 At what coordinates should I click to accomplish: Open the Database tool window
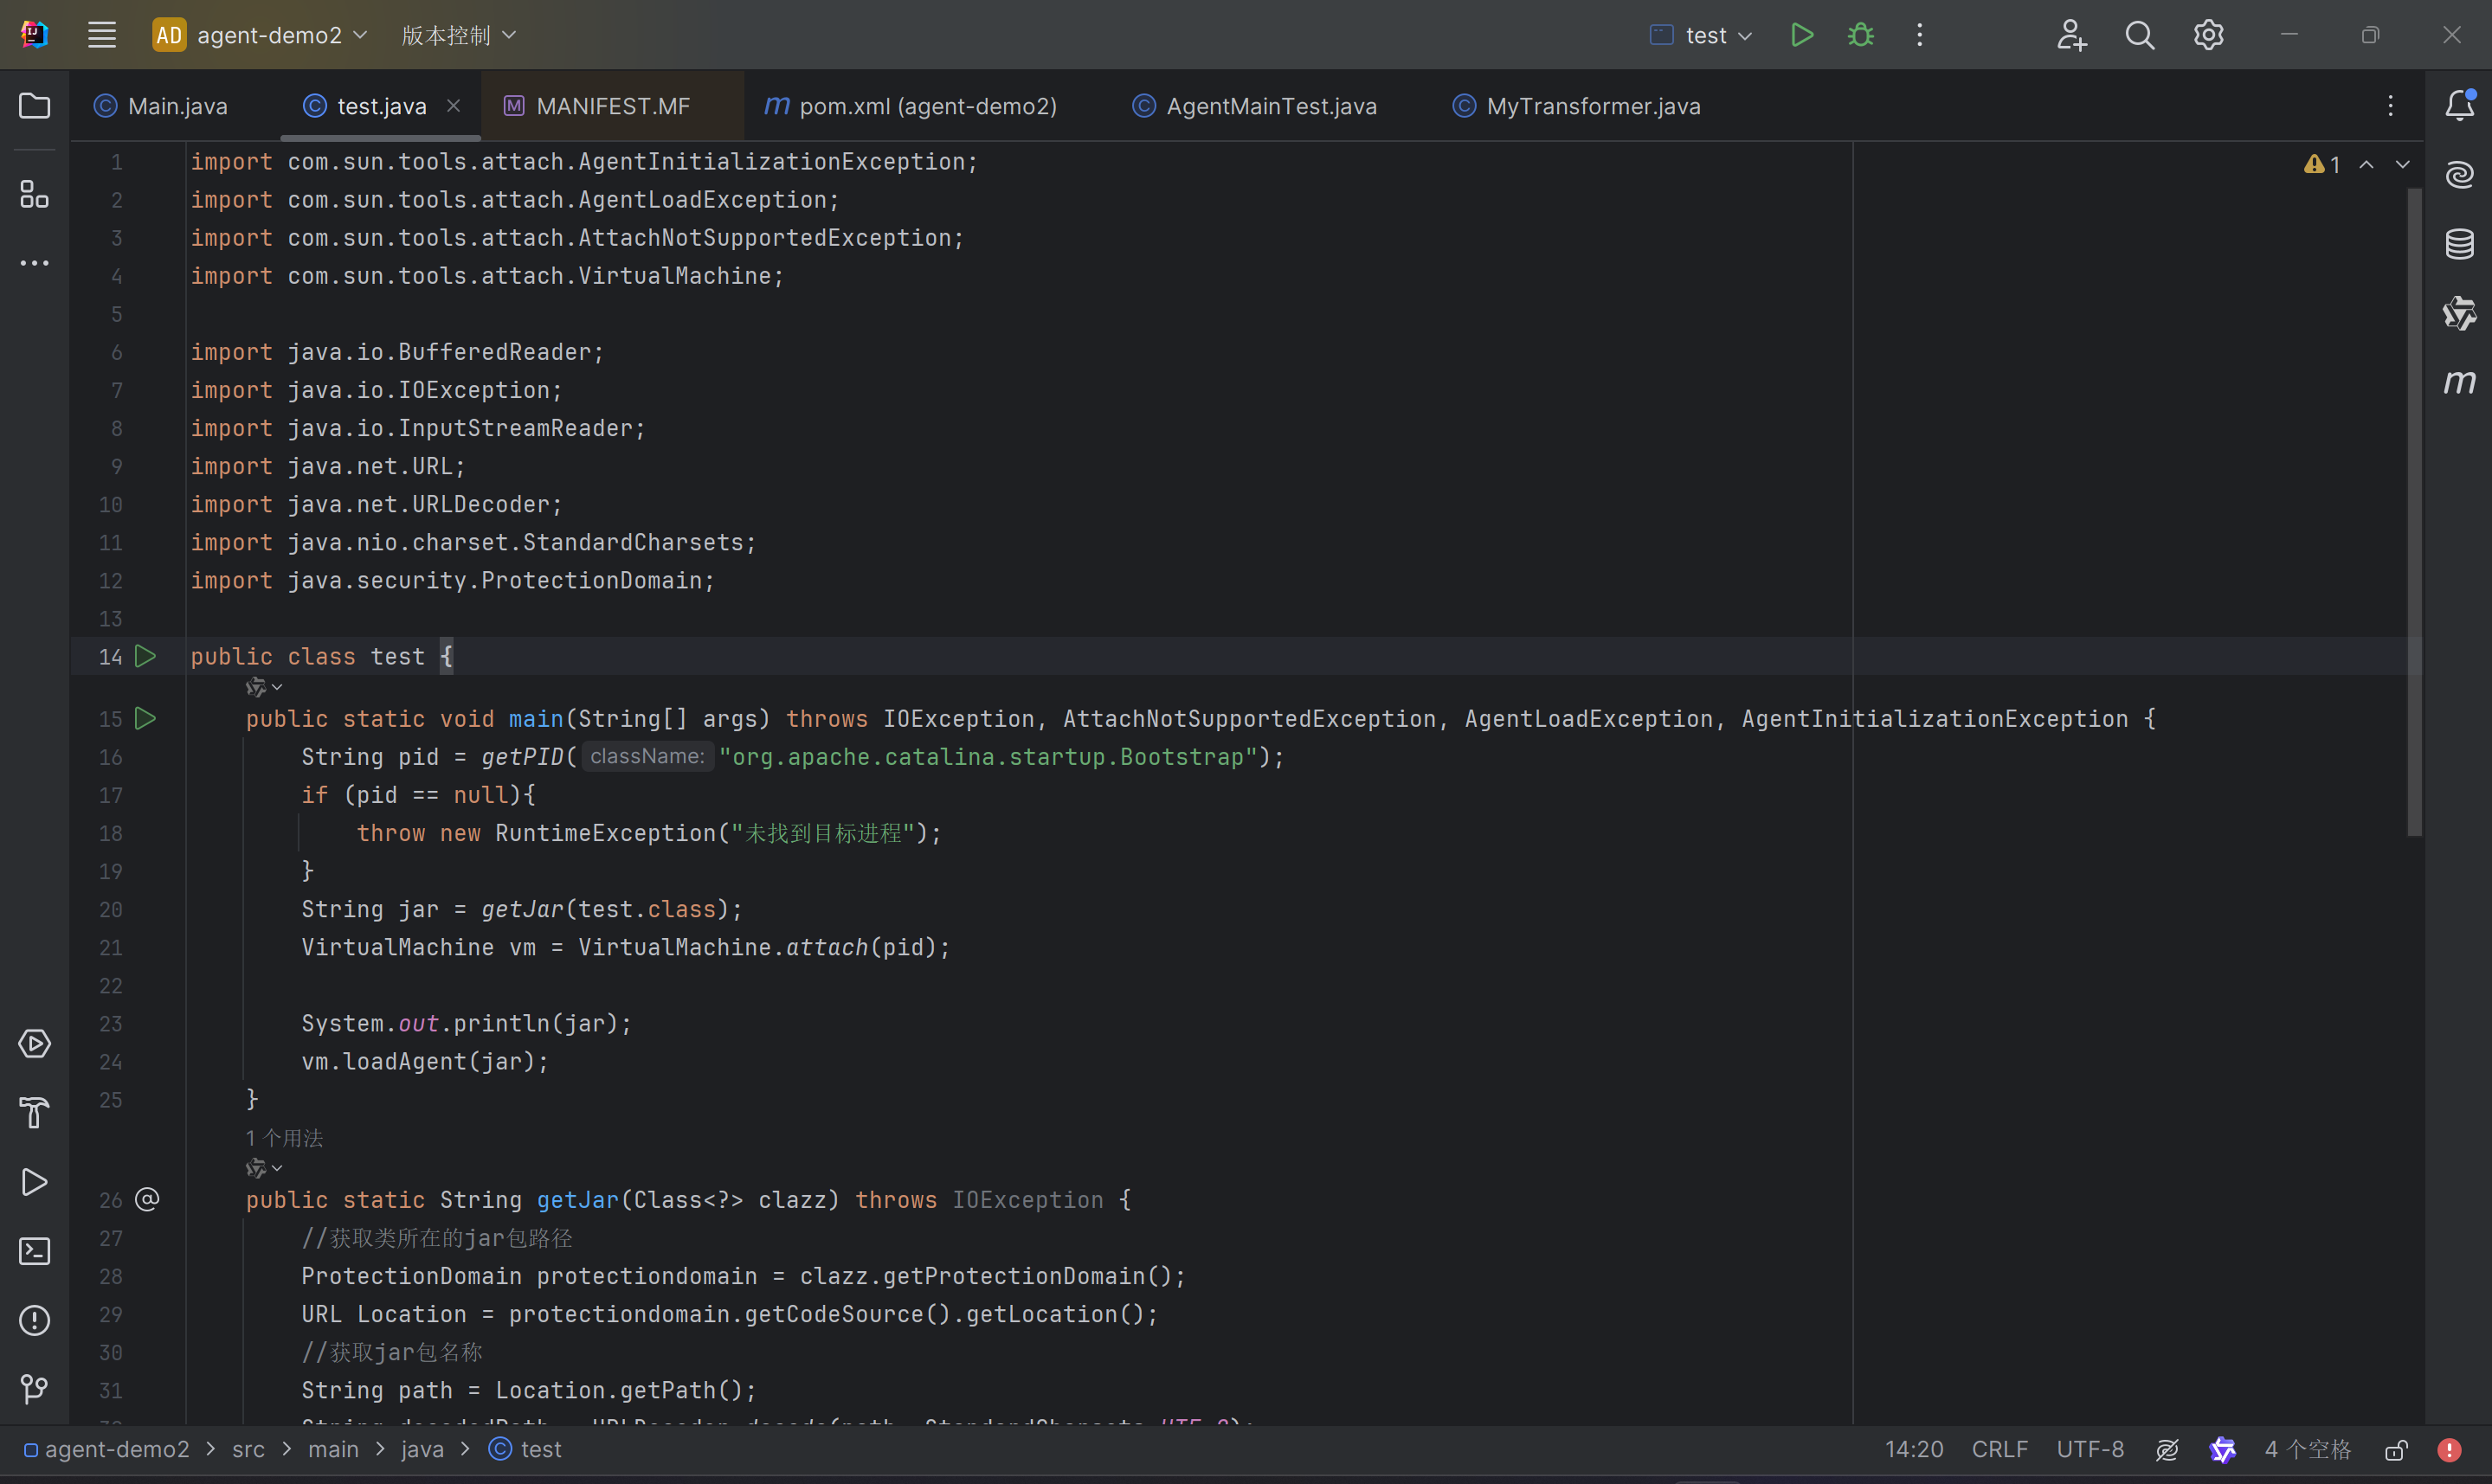(2459, 243)
